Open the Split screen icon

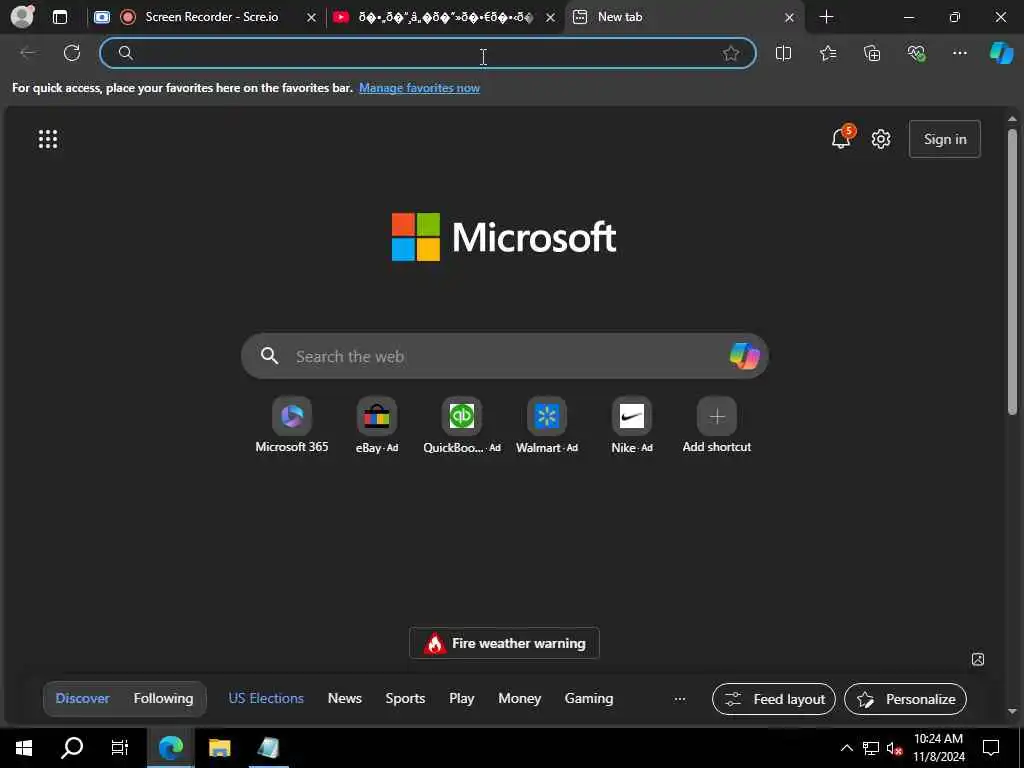coord(783,53)
